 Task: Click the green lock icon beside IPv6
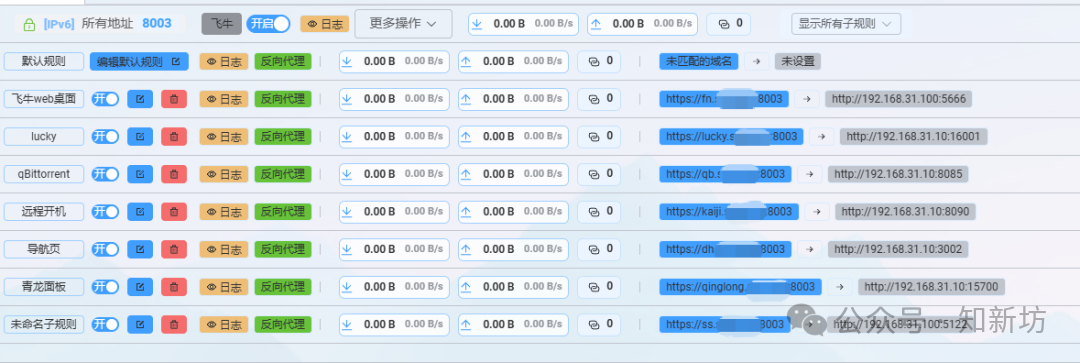coord(29,24)
